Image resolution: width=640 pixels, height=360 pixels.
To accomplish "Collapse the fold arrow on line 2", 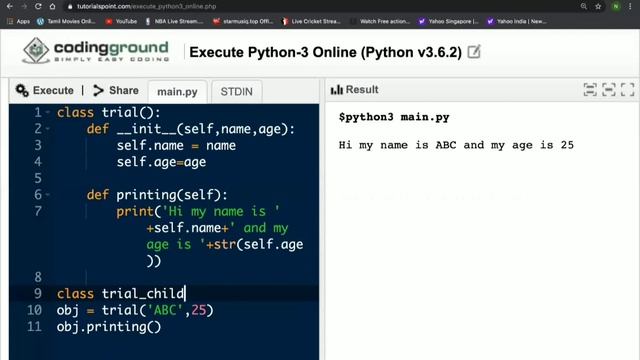I will [48, 129].
